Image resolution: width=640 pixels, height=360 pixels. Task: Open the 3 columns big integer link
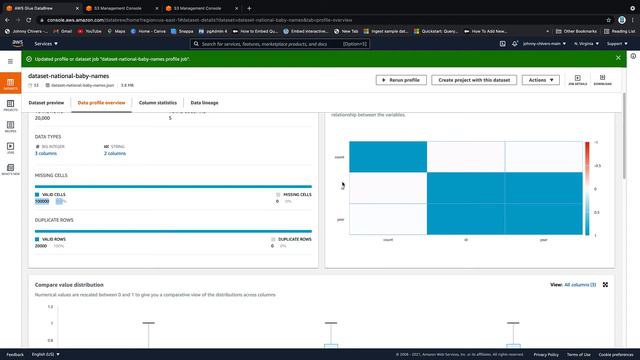click(x=46, y=153)
